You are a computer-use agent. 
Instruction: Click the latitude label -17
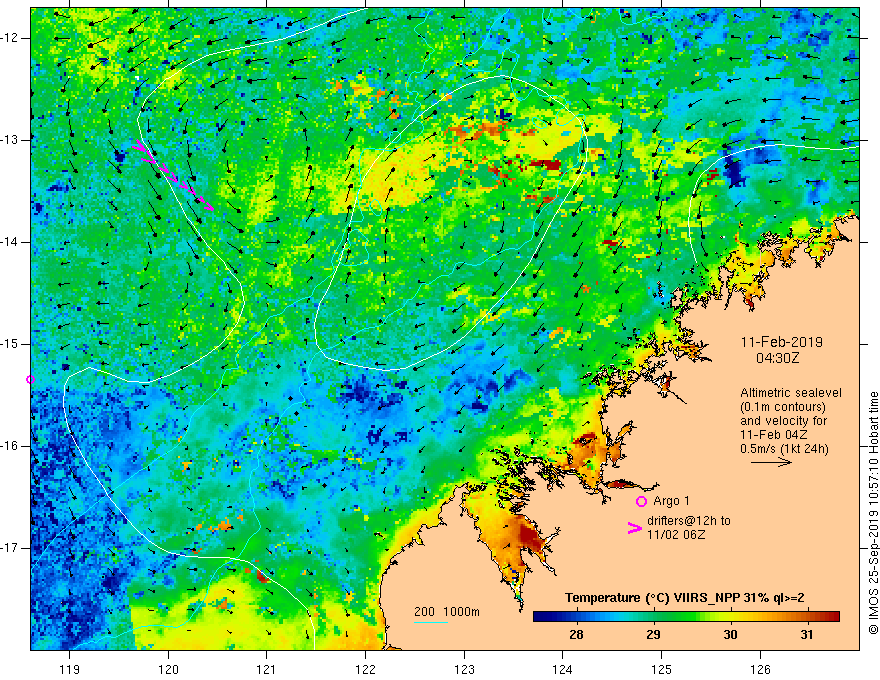click(10, 548)
